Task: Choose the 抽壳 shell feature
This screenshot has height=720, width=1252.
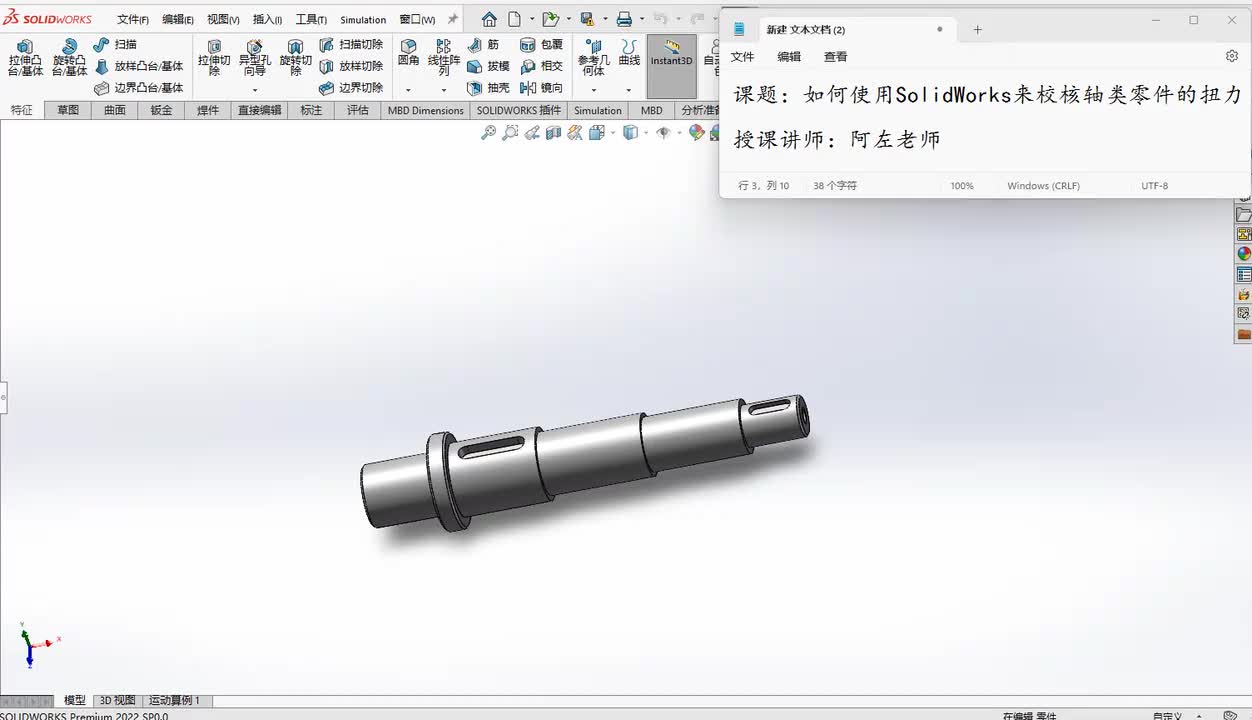Action: [488, 88]
